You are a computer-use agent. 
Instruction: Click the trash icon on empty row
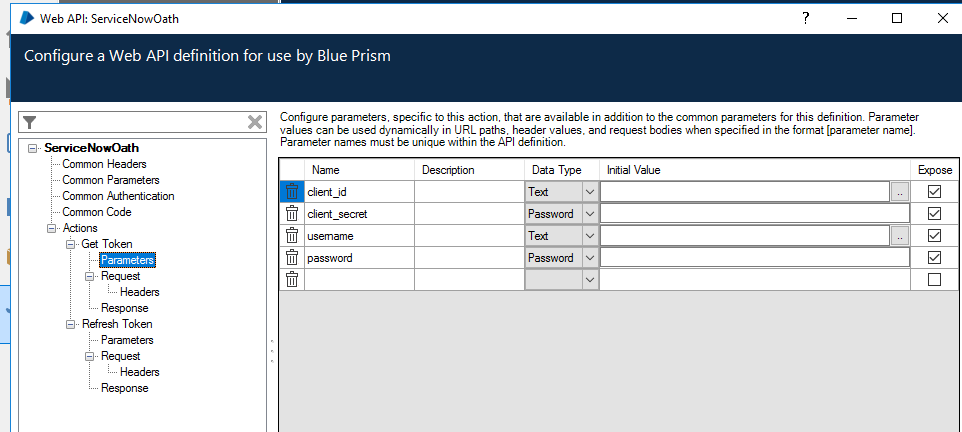point(291,279)
